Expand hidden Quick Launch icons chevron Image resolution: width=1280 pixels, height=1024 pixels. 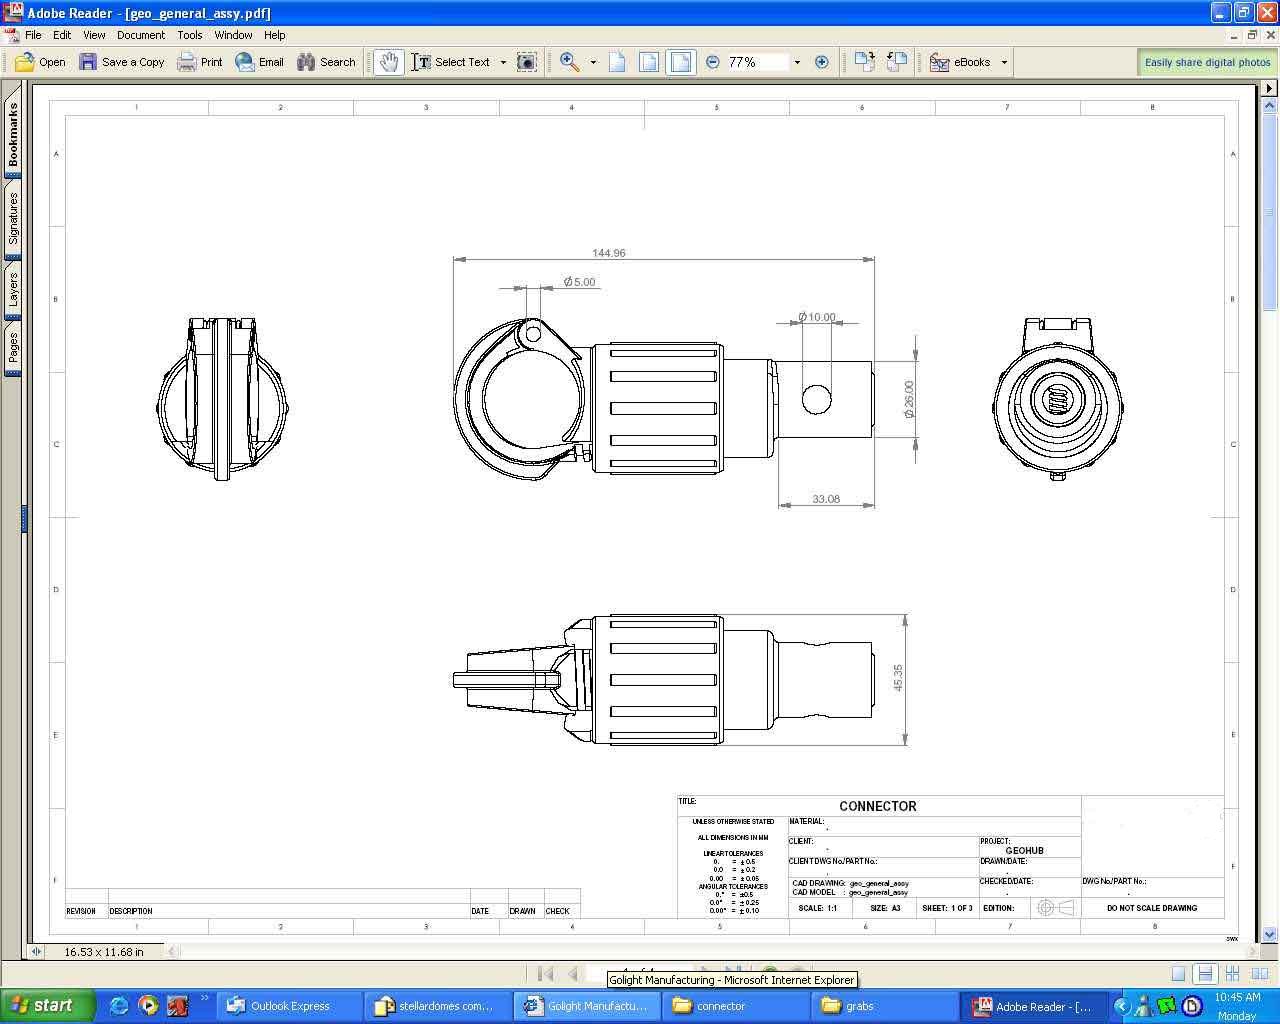pyautogui.click(x=205, y=997)
